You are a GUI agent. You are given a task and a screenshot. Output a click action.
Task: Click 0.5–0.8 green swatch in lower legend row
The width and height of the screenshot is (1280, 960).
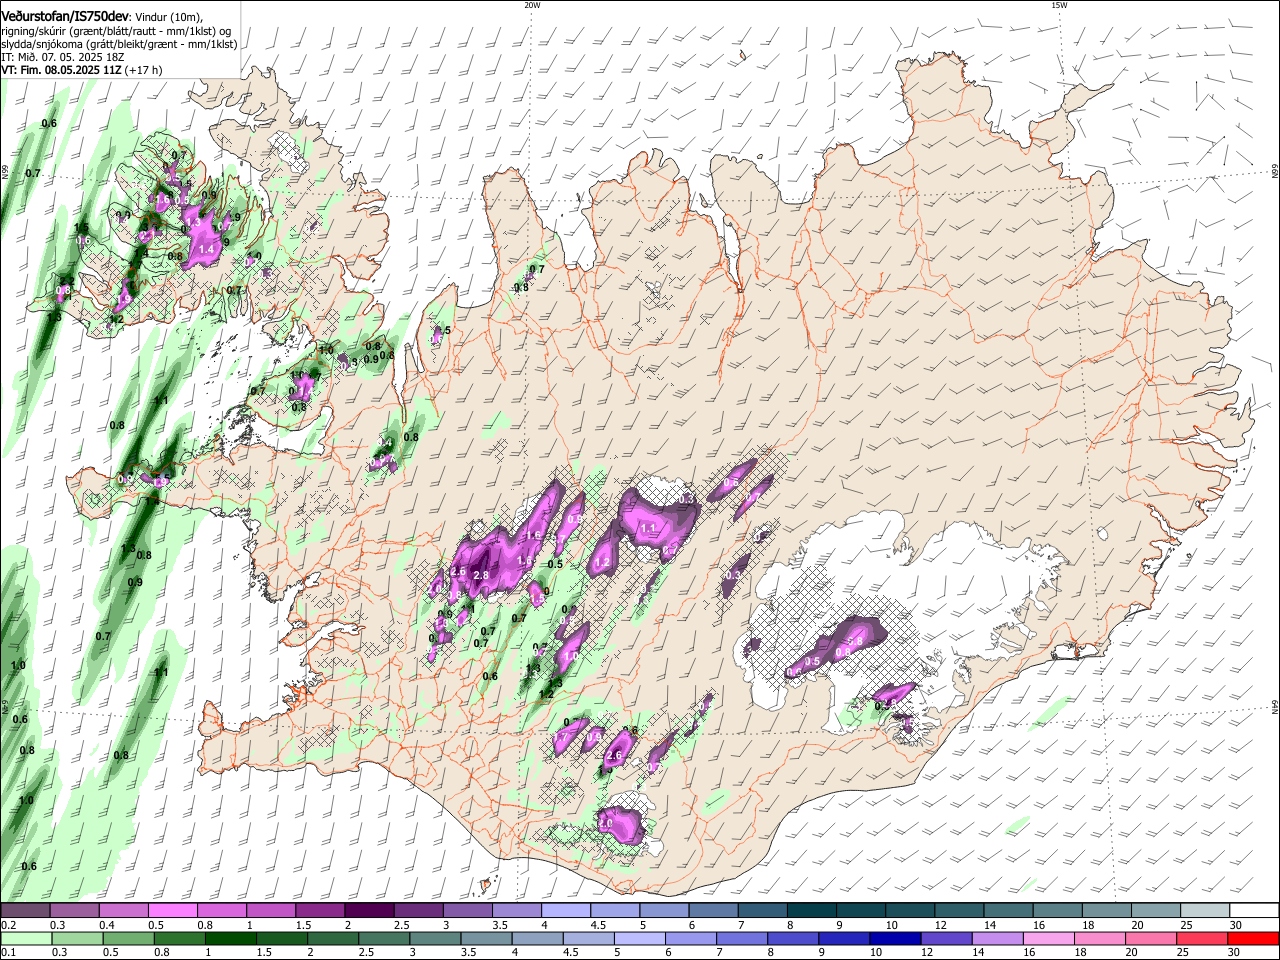(128, 938)
